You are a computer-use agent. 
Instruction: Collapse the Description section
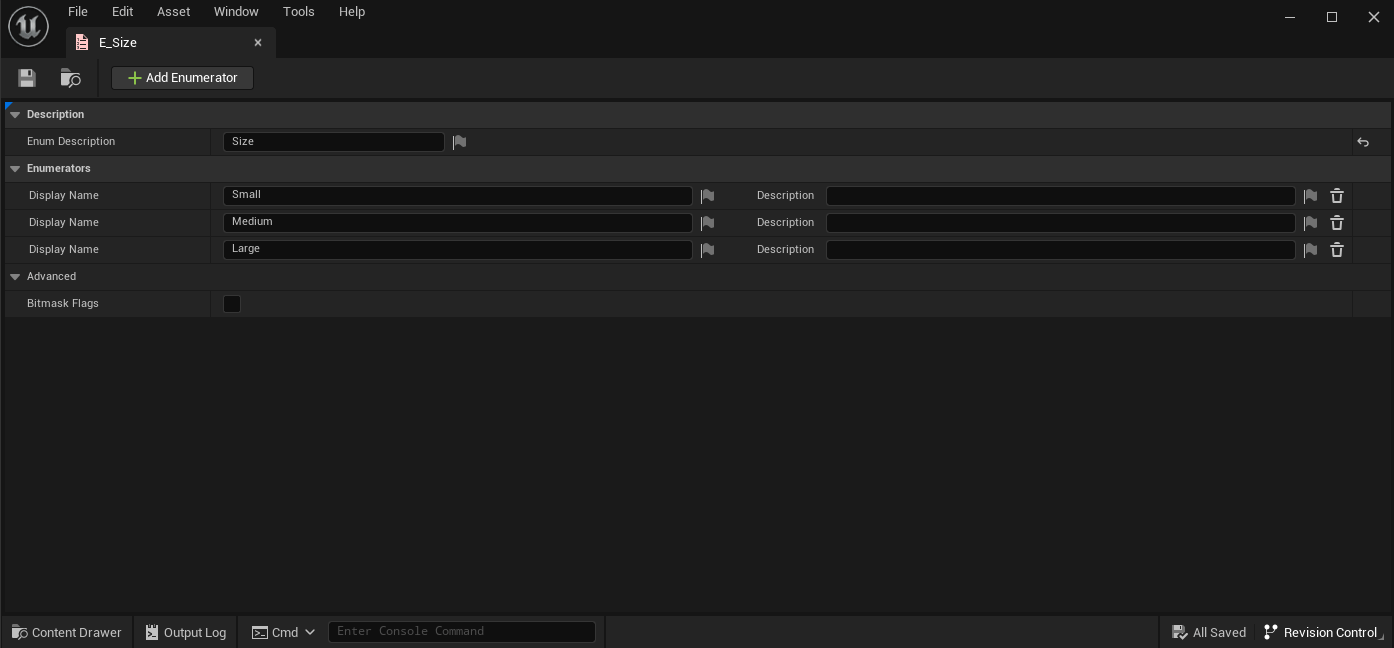15,115
